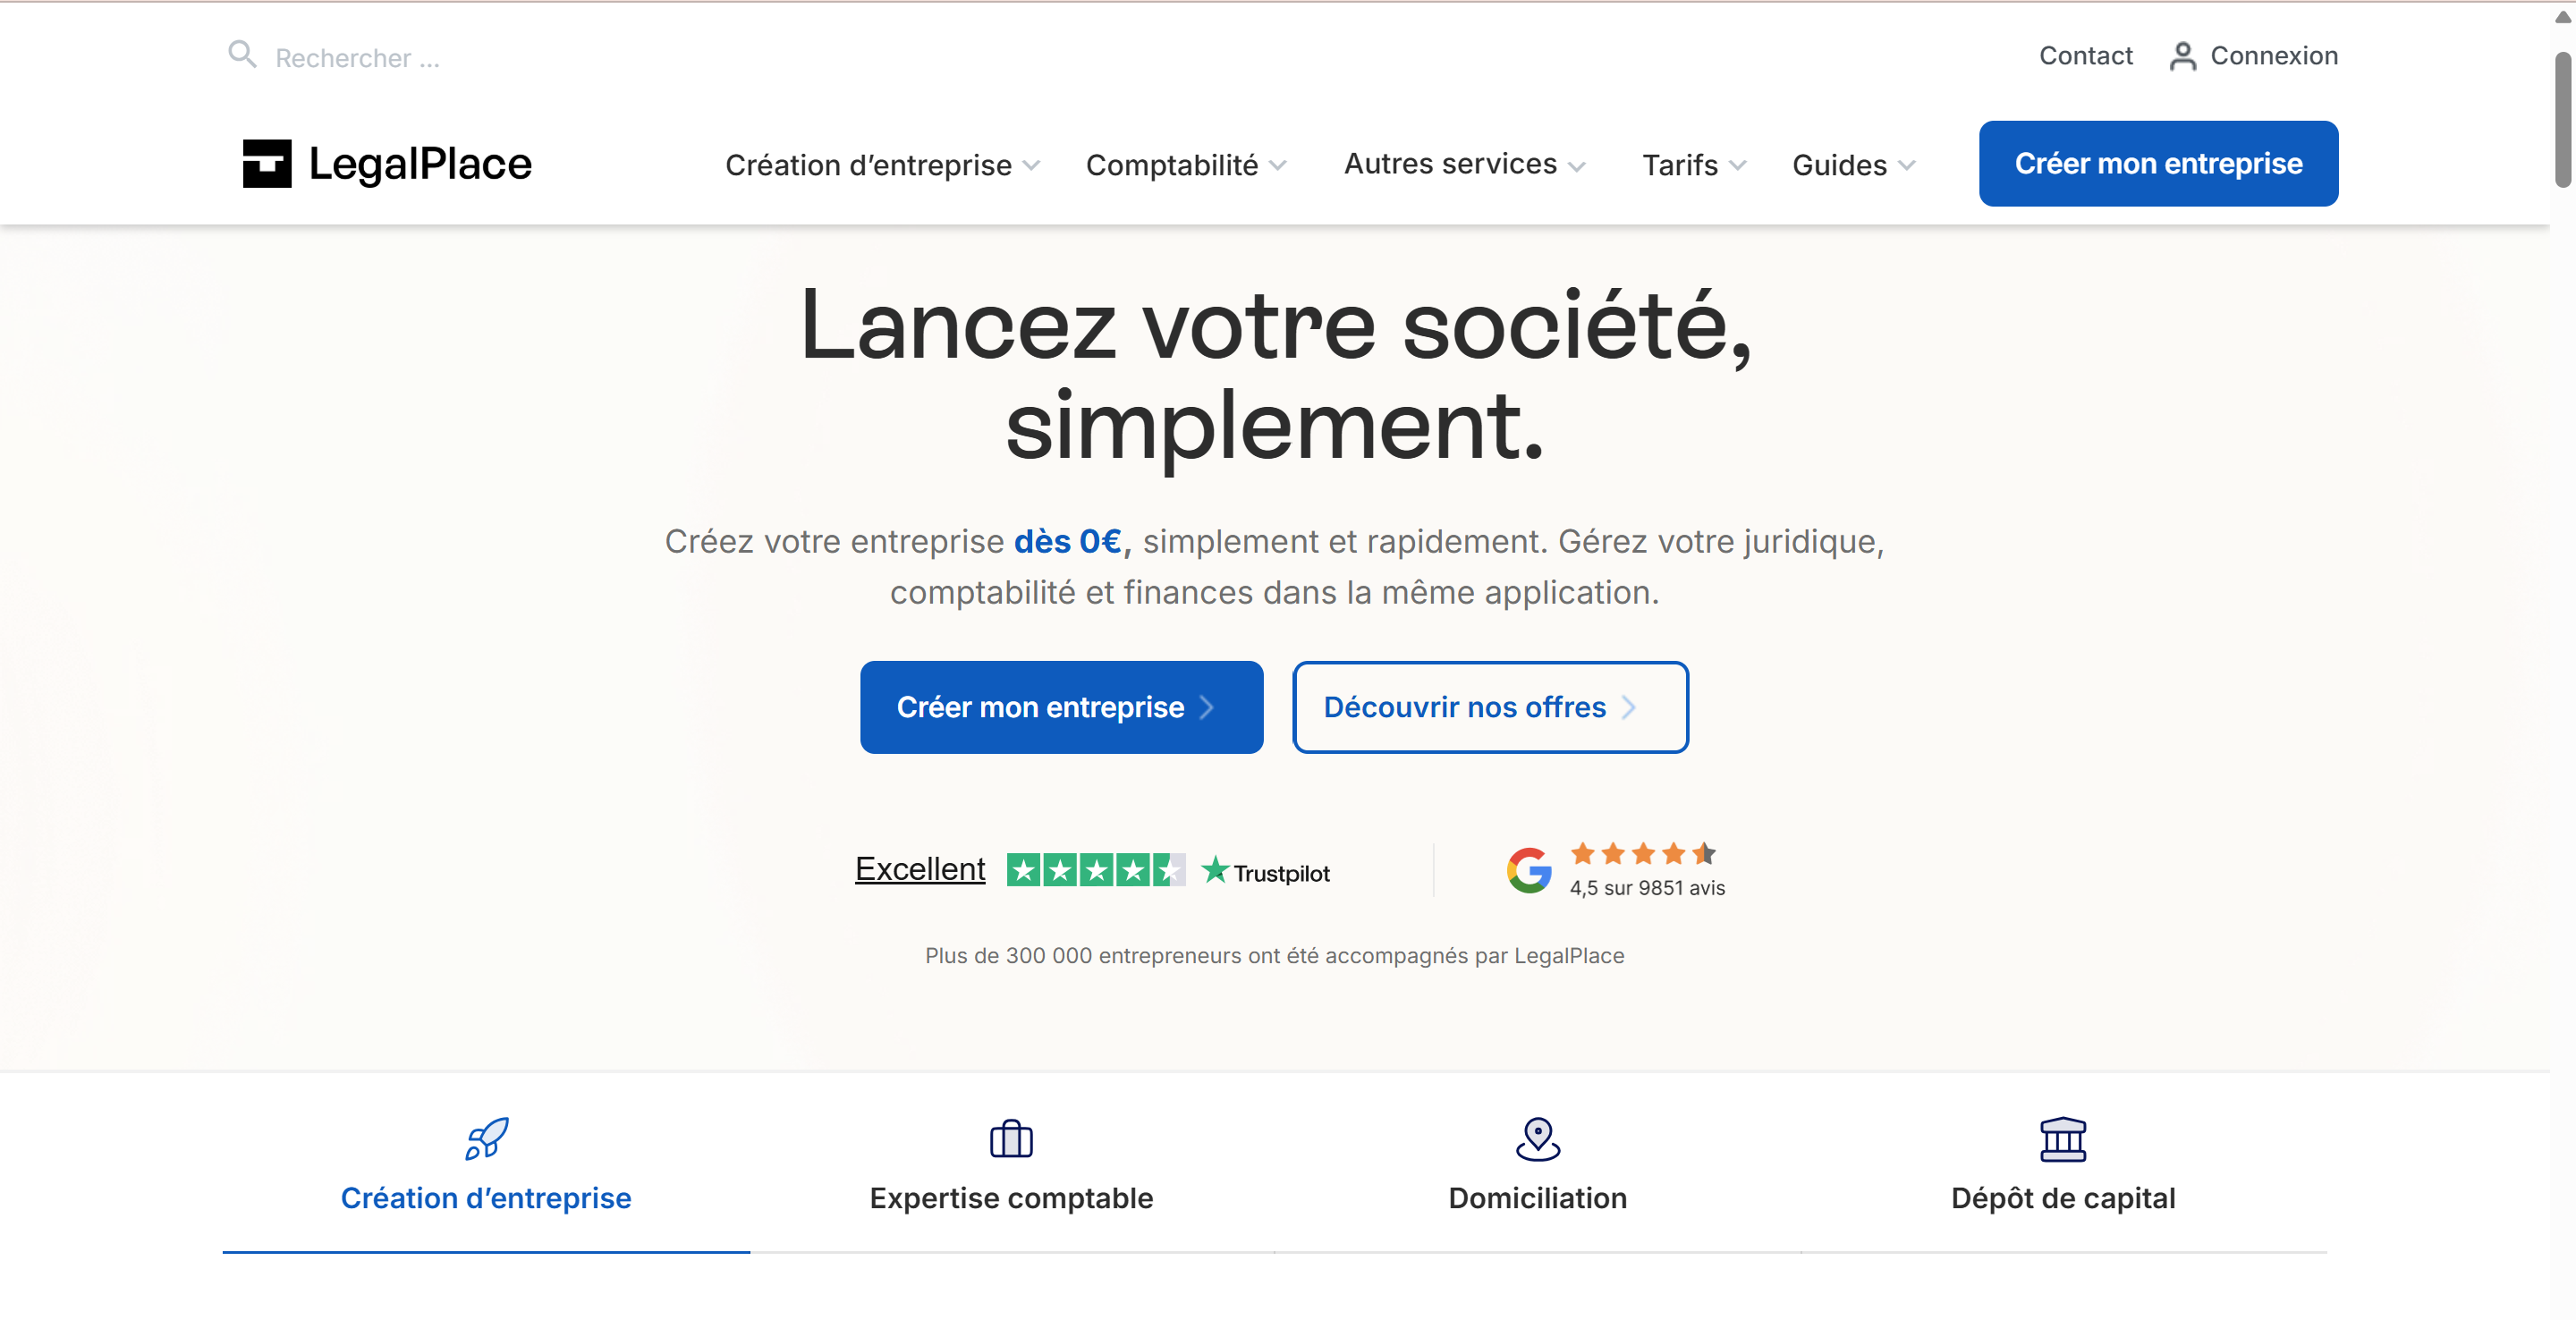Click the map pin Domiciliation icon

pos(1537,1139)
